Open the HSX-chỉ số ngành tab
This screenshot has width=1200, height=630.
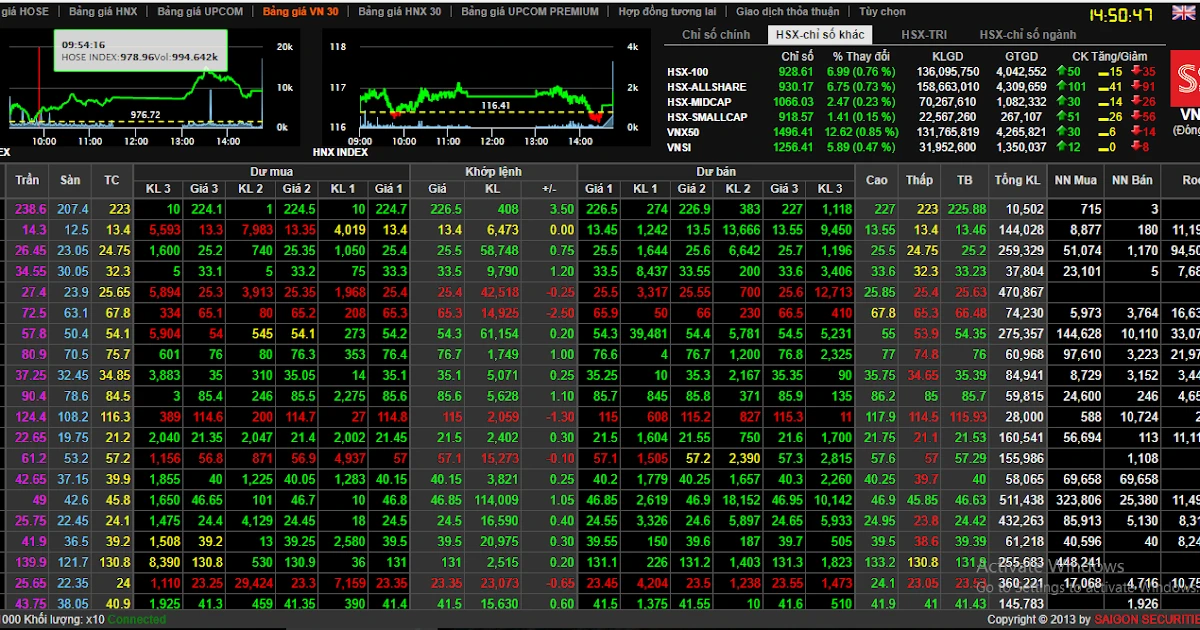pos(1028,34)
